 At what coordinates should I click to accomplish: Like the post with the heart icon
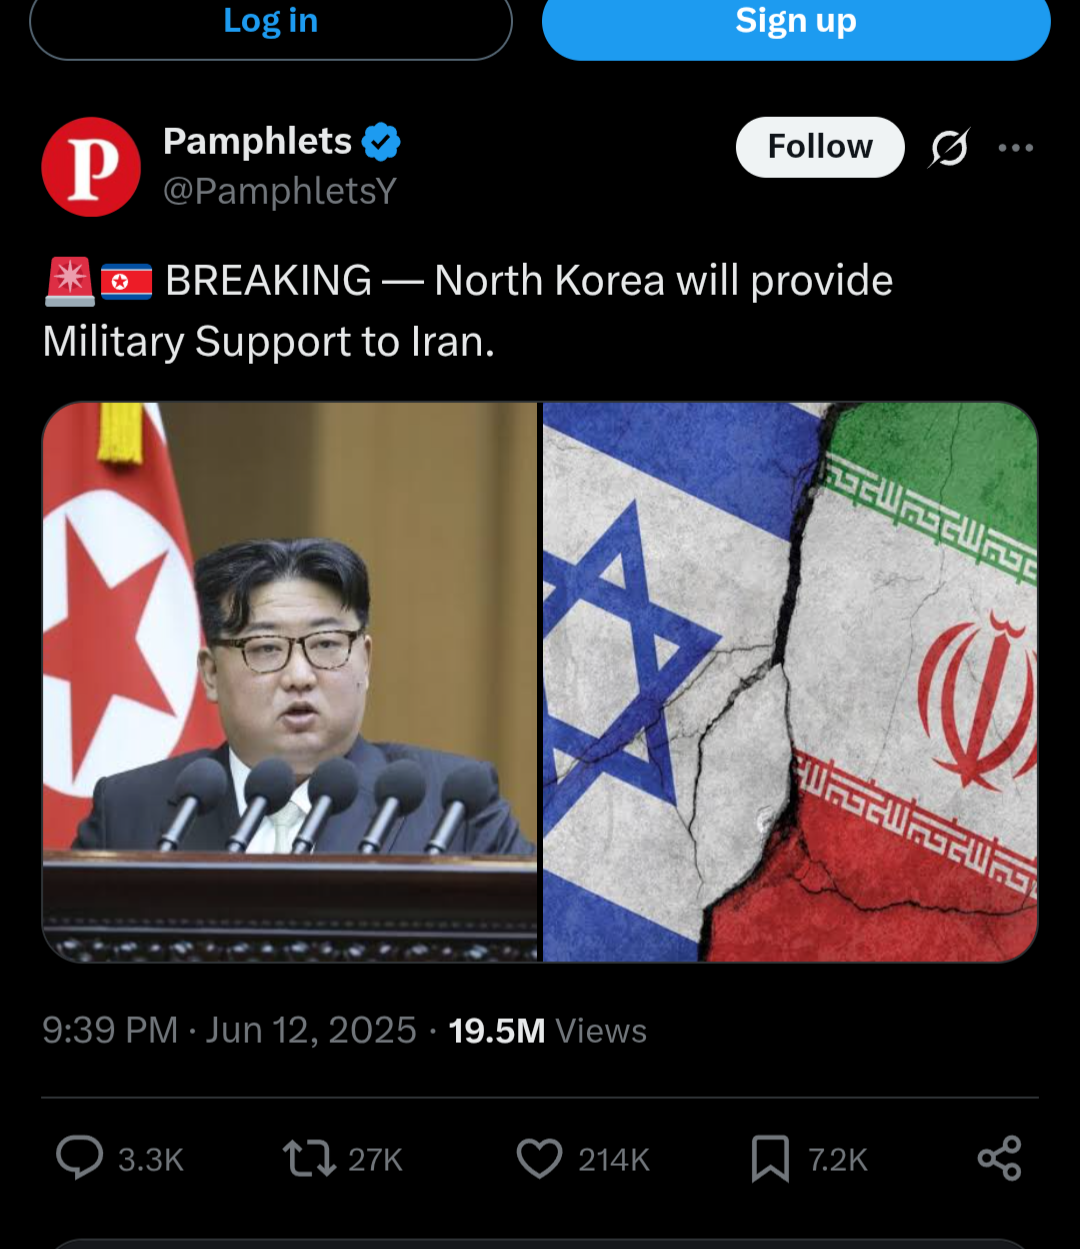tap(539, 1159)
